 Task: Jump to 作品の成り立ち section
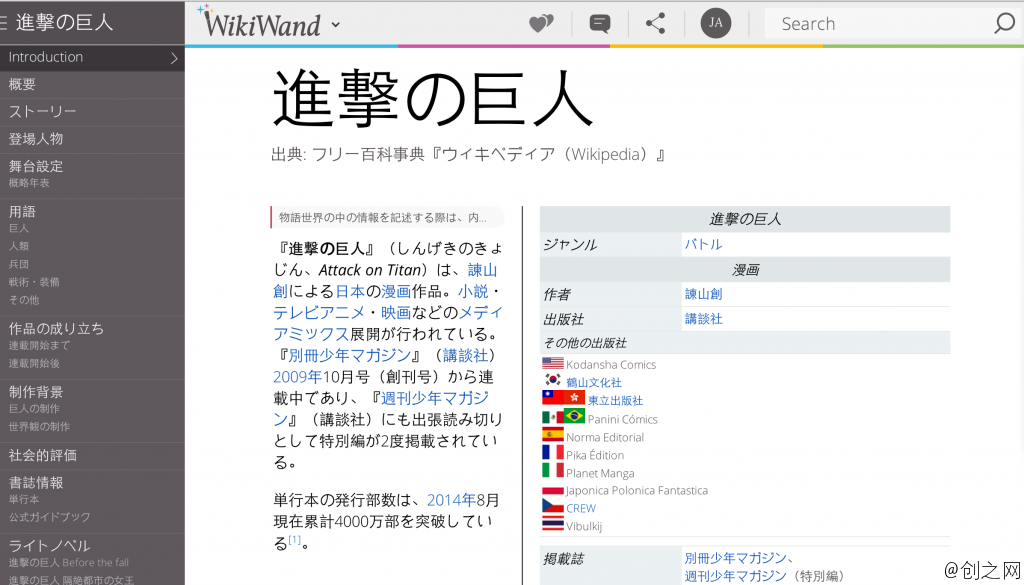[x=56, y=328]
